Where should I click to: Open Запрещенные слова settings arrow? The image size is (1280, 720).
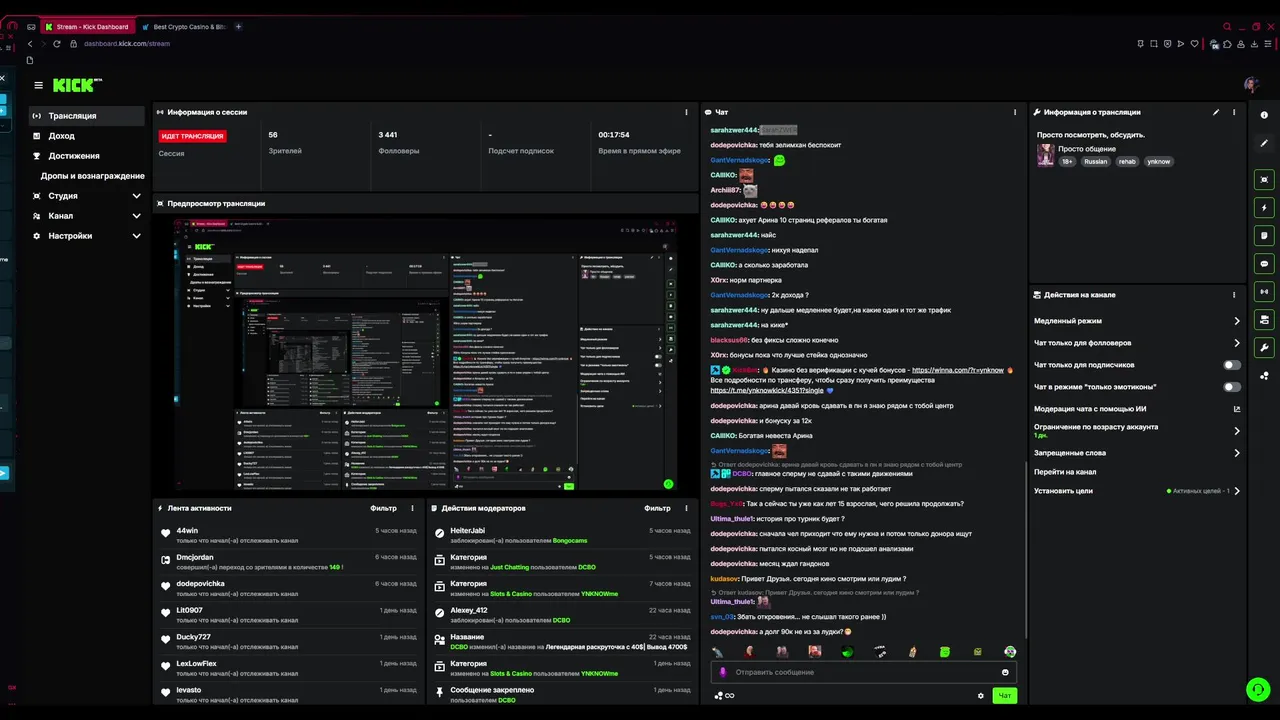(x=1237, y=453)
